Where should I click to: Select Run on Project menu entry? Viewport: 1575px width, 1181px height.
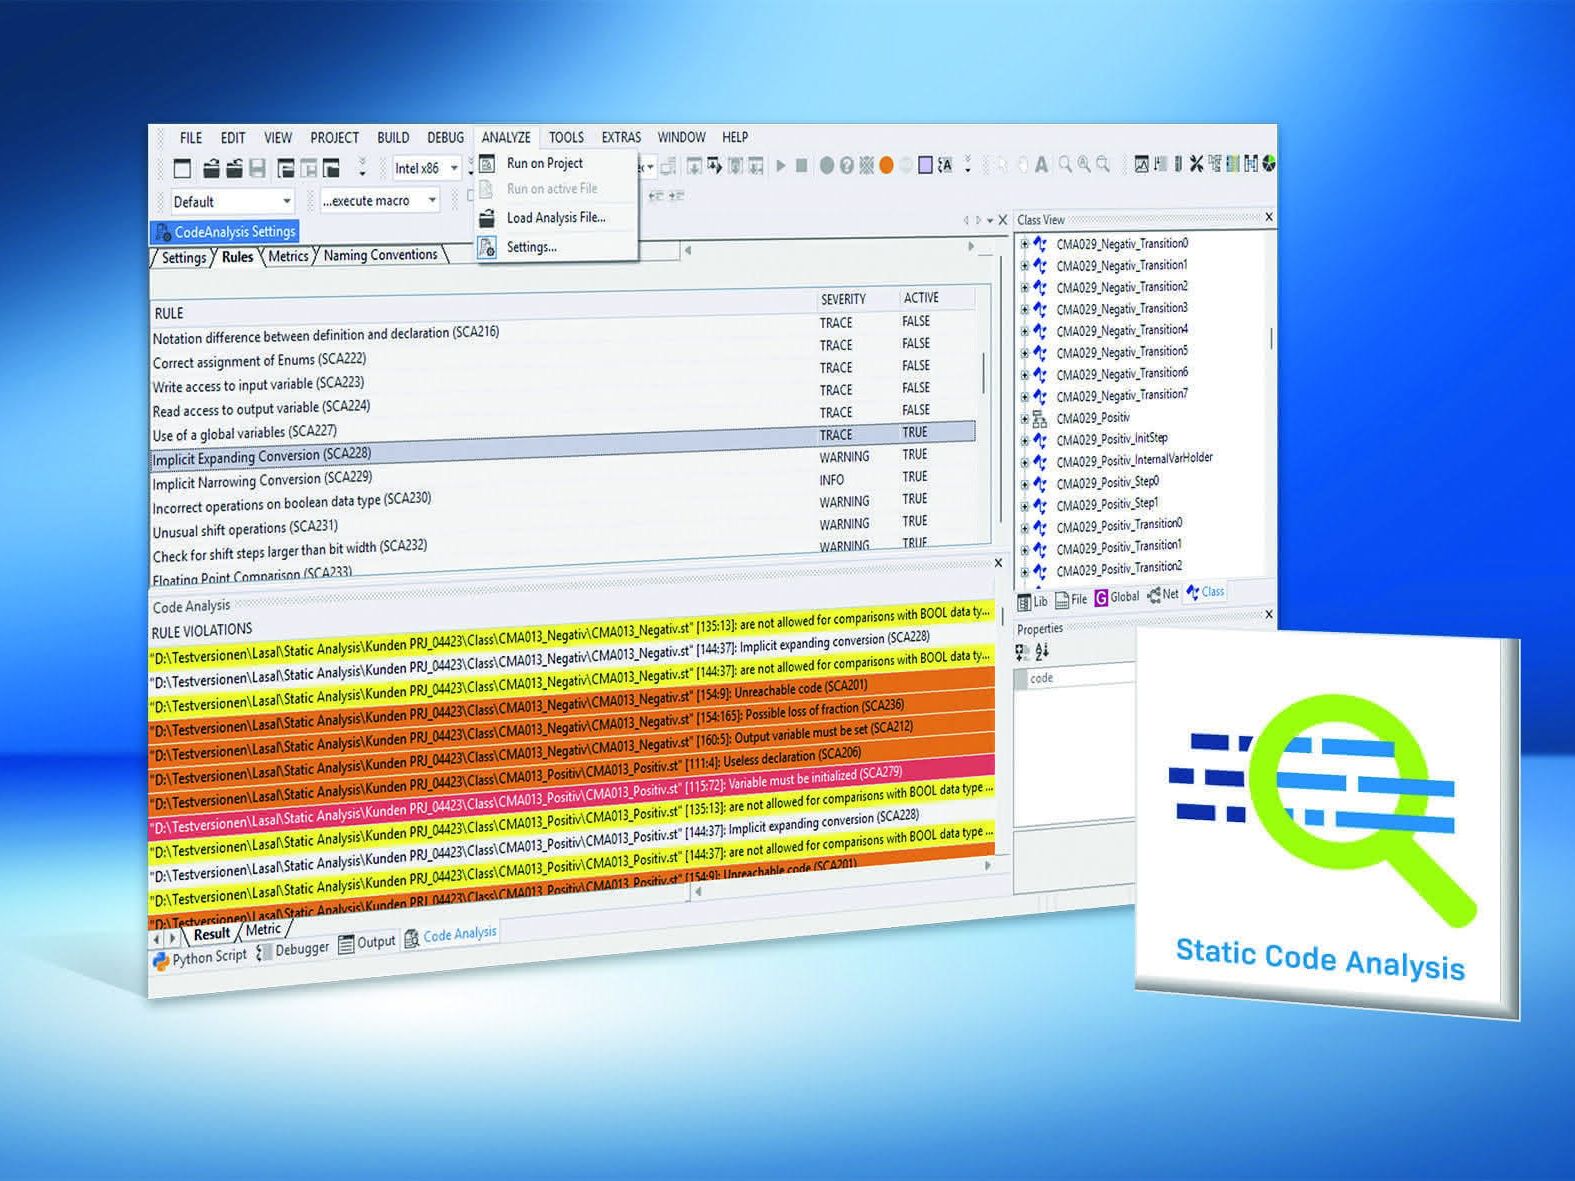tap(544, 163)
